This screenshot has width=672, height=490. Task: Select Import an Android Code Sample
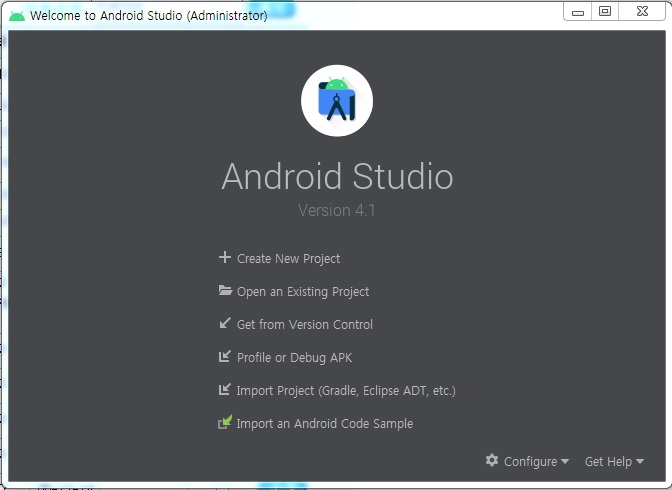pyautogui.click(x=324, y=424)
